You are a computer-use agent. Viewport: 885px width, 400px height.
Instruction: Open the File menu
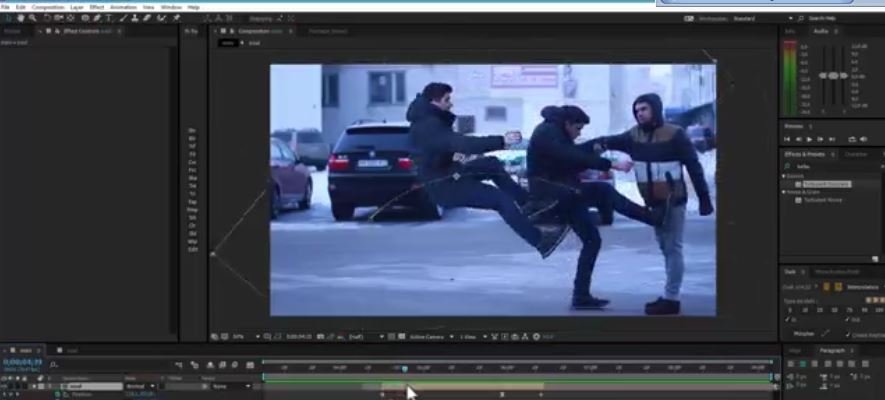5,7
